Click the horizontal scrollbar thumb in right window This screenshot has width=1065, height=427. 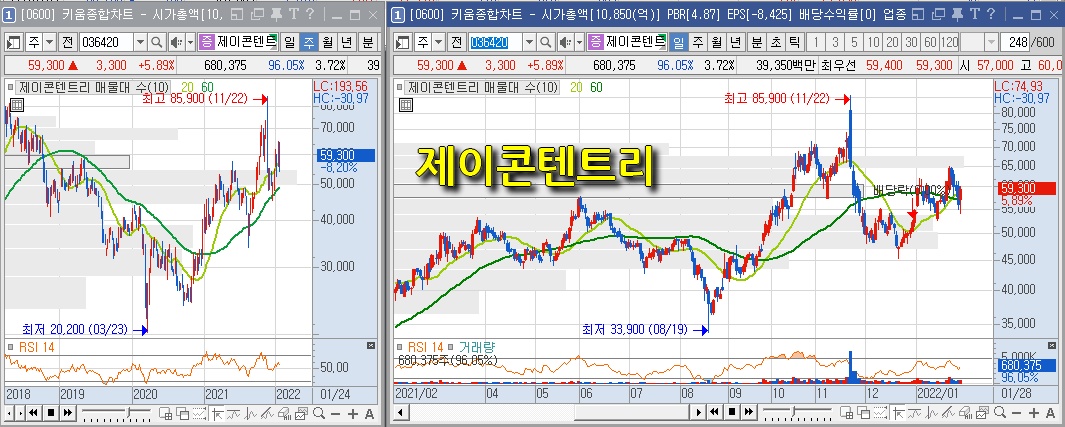point(631,412)
